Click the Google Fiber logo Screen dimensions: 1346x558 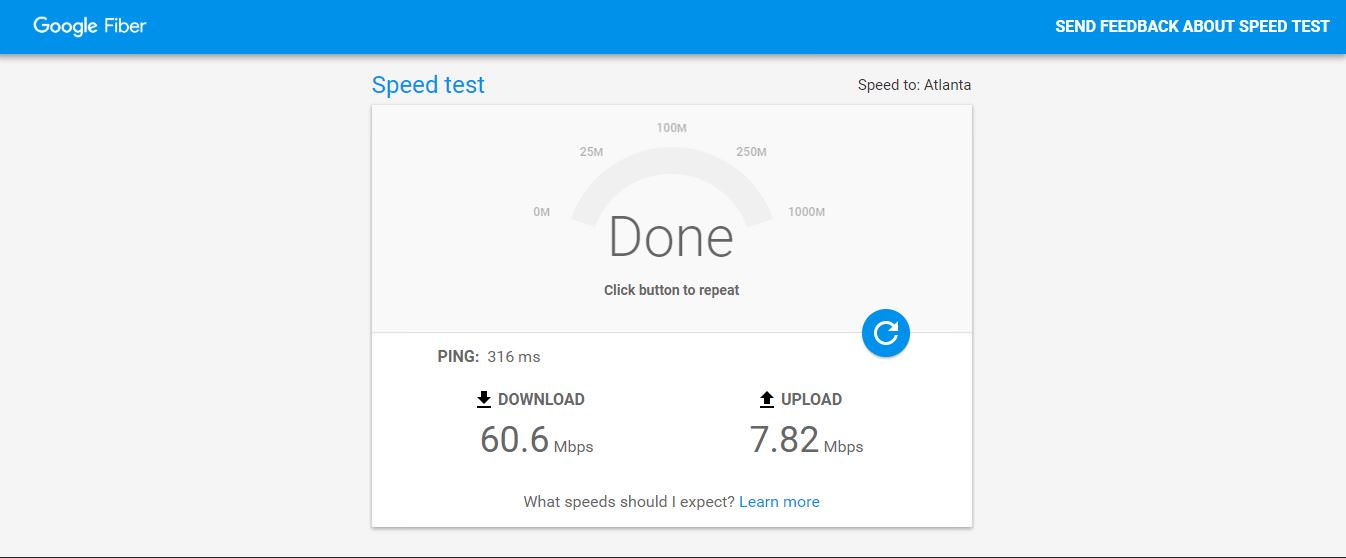[90, 26]
